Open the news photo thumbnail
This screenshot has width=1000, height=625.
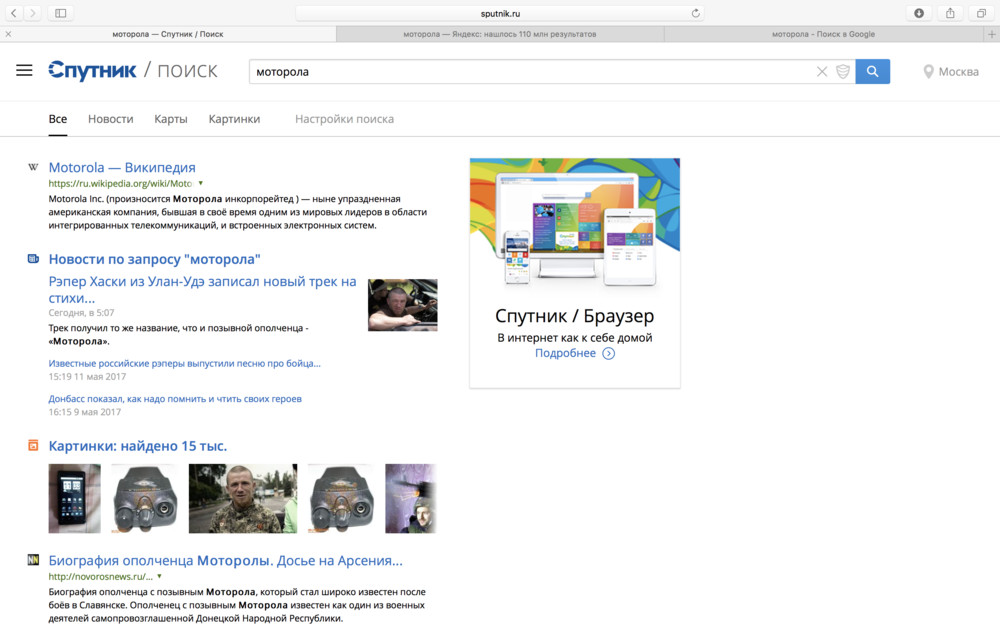coord(402,305)
